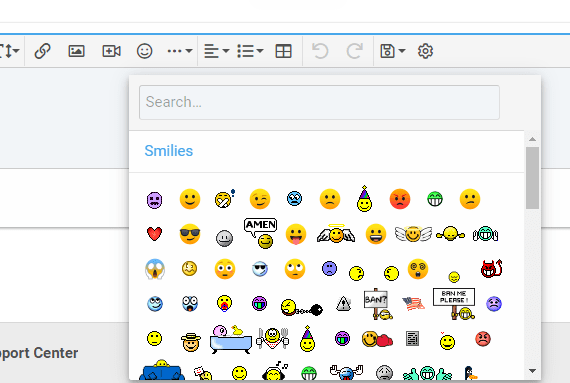
Task: Select the Smilies category heading
Action: pyautogui.click(x=169, y=151)
